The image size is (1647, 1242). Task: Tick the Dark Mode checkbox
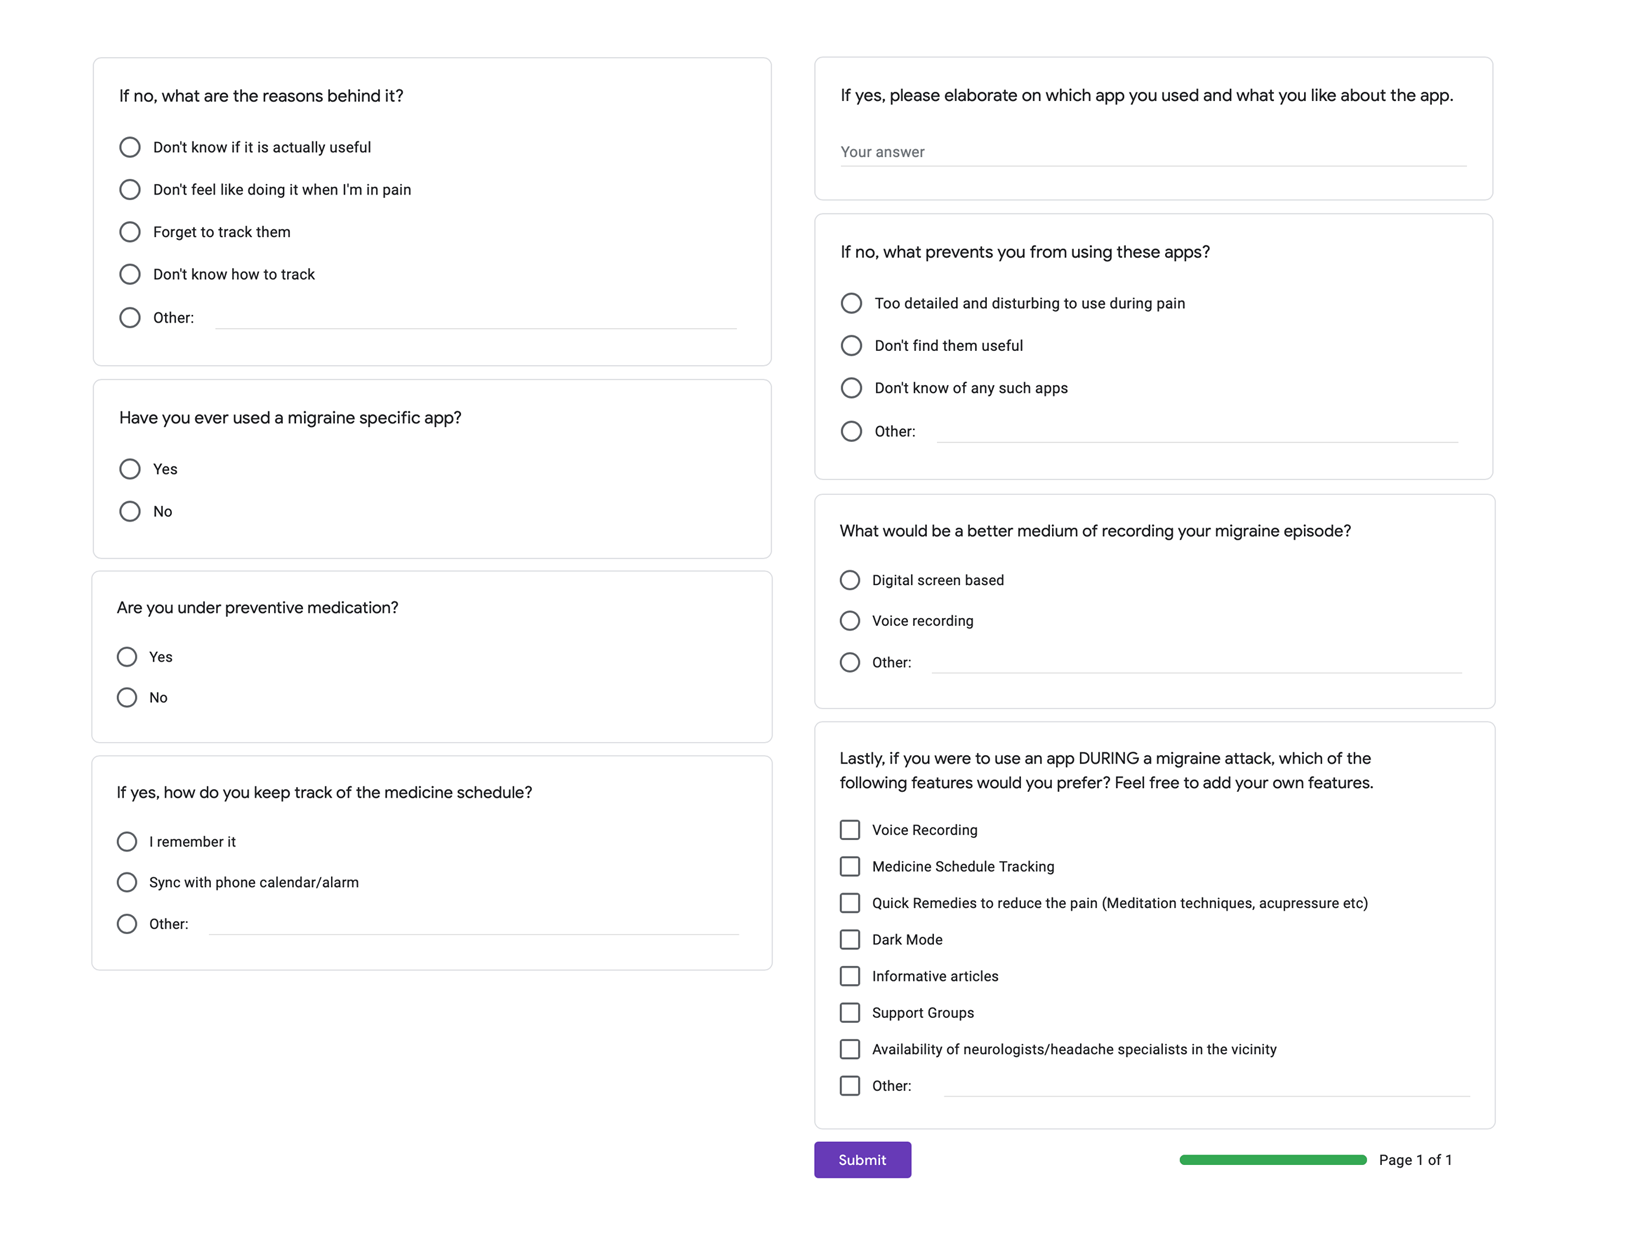(x=850, y=940)
